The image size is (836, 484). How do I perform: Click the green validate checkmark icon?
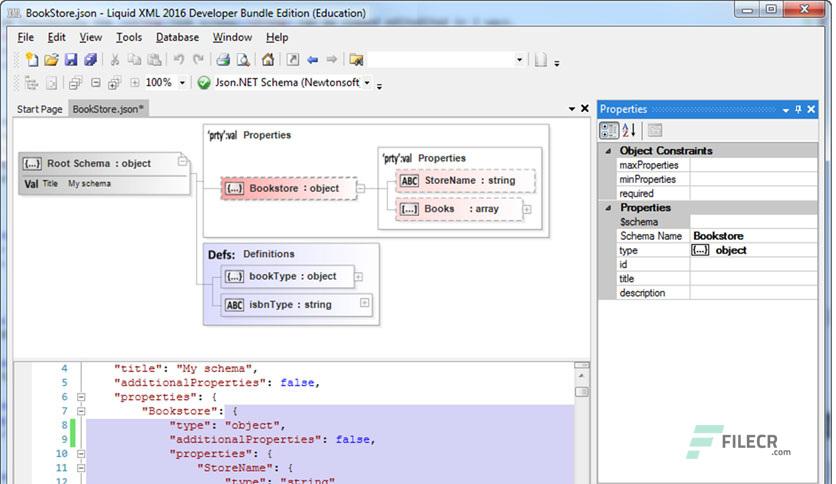click(204, 83)
